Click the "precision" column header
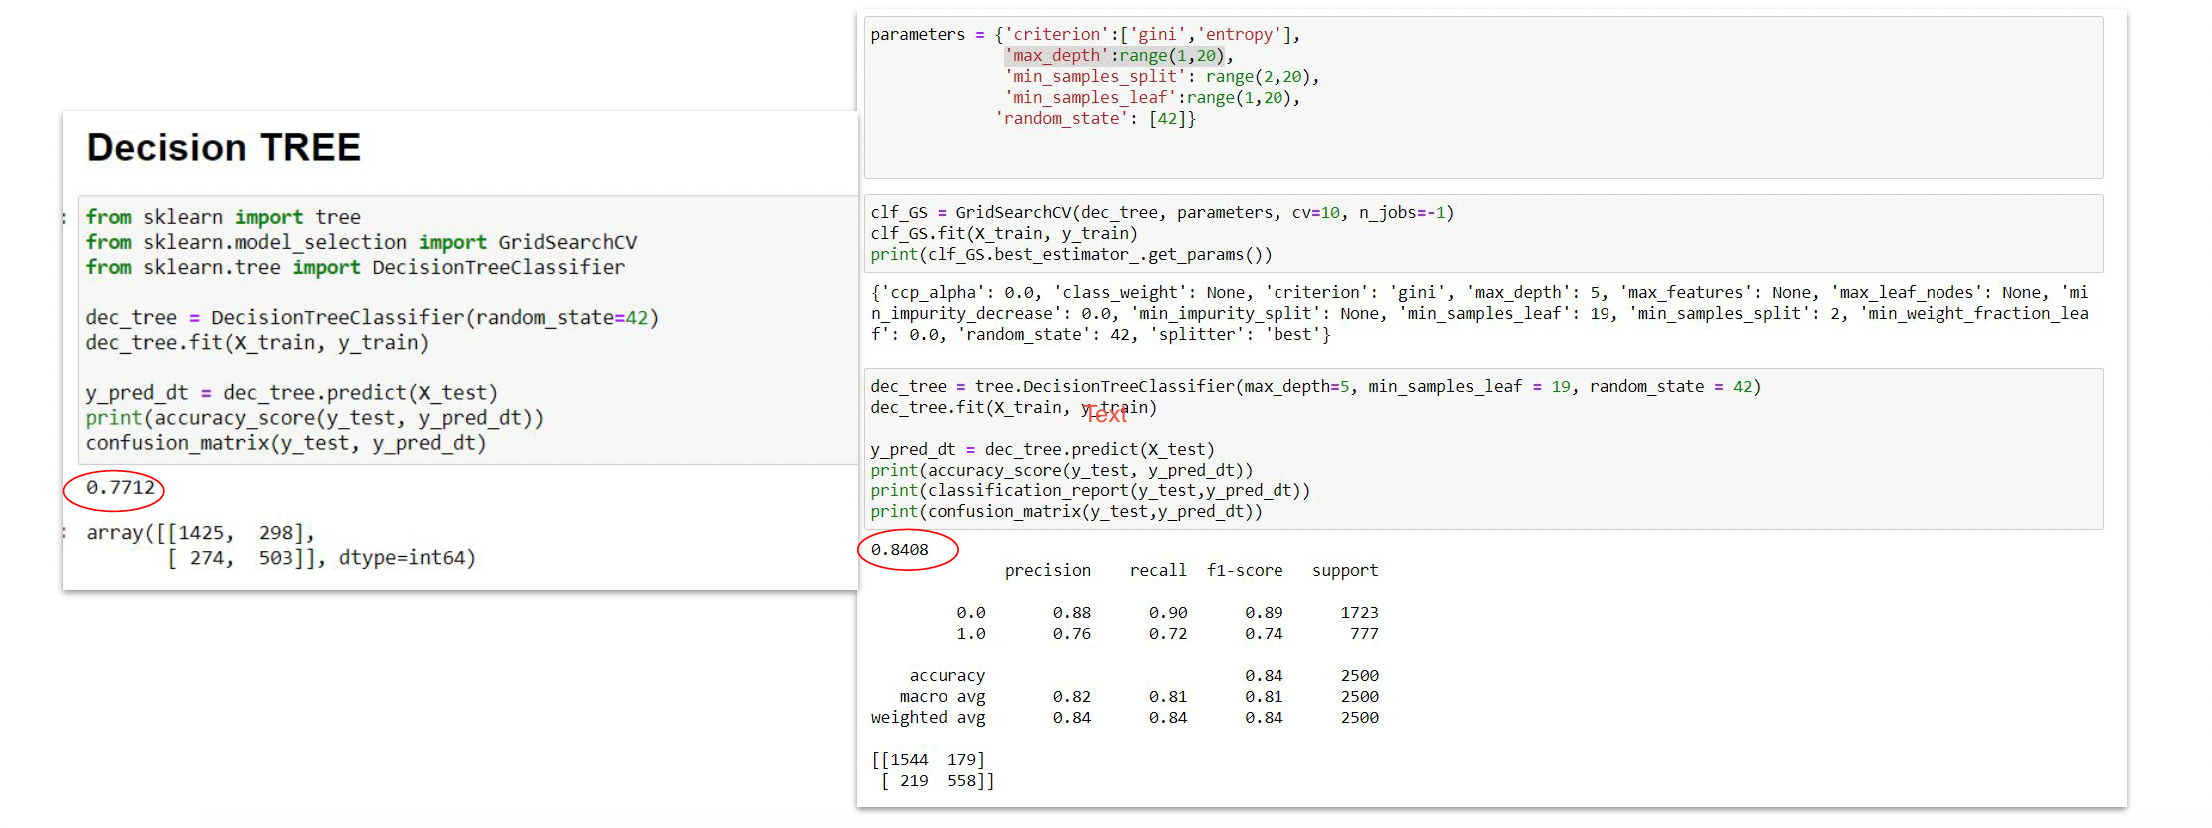 [x=1048, y=571]
